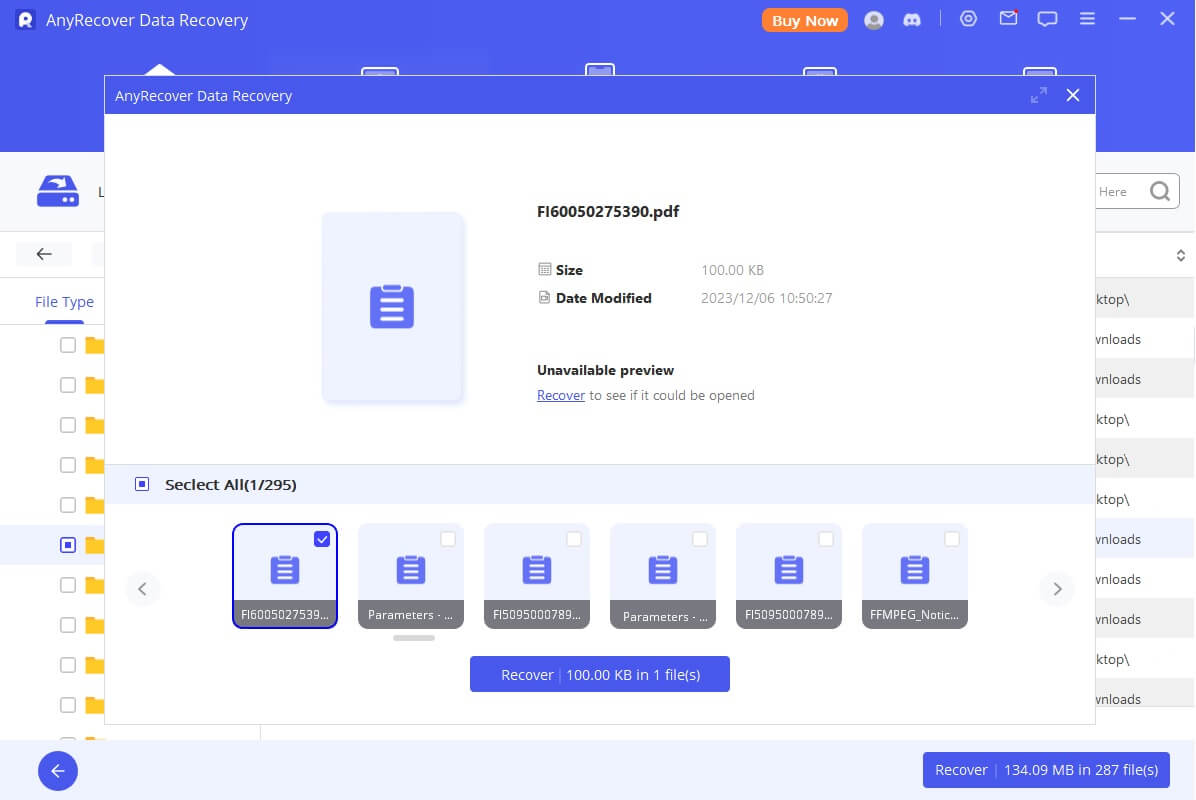The image size is (1196, 800).
Task: Click Recover to open the selected file
Action: 561,395
